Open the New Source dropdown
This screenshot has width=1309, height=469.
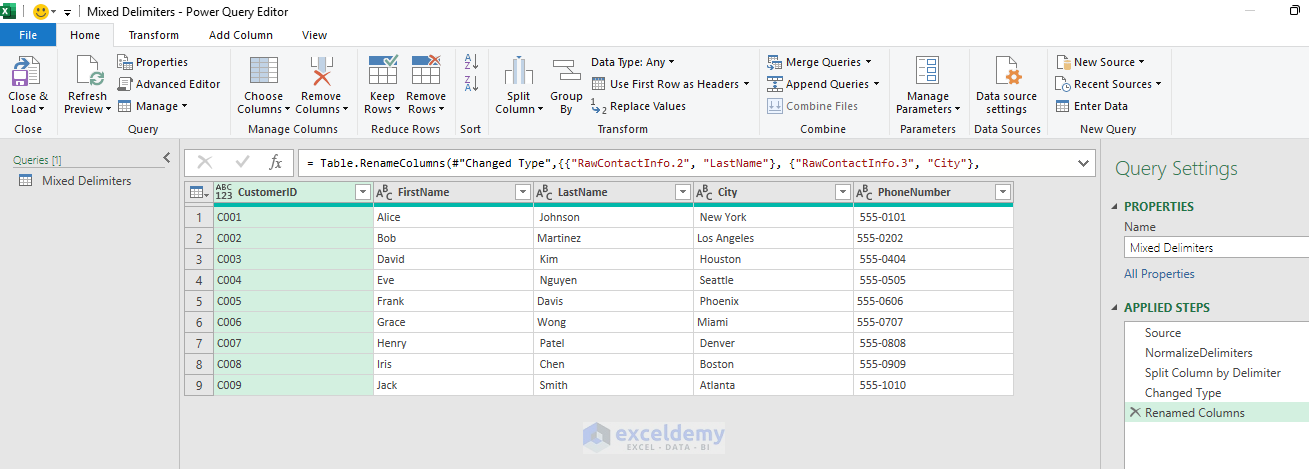coord(1100,62)
